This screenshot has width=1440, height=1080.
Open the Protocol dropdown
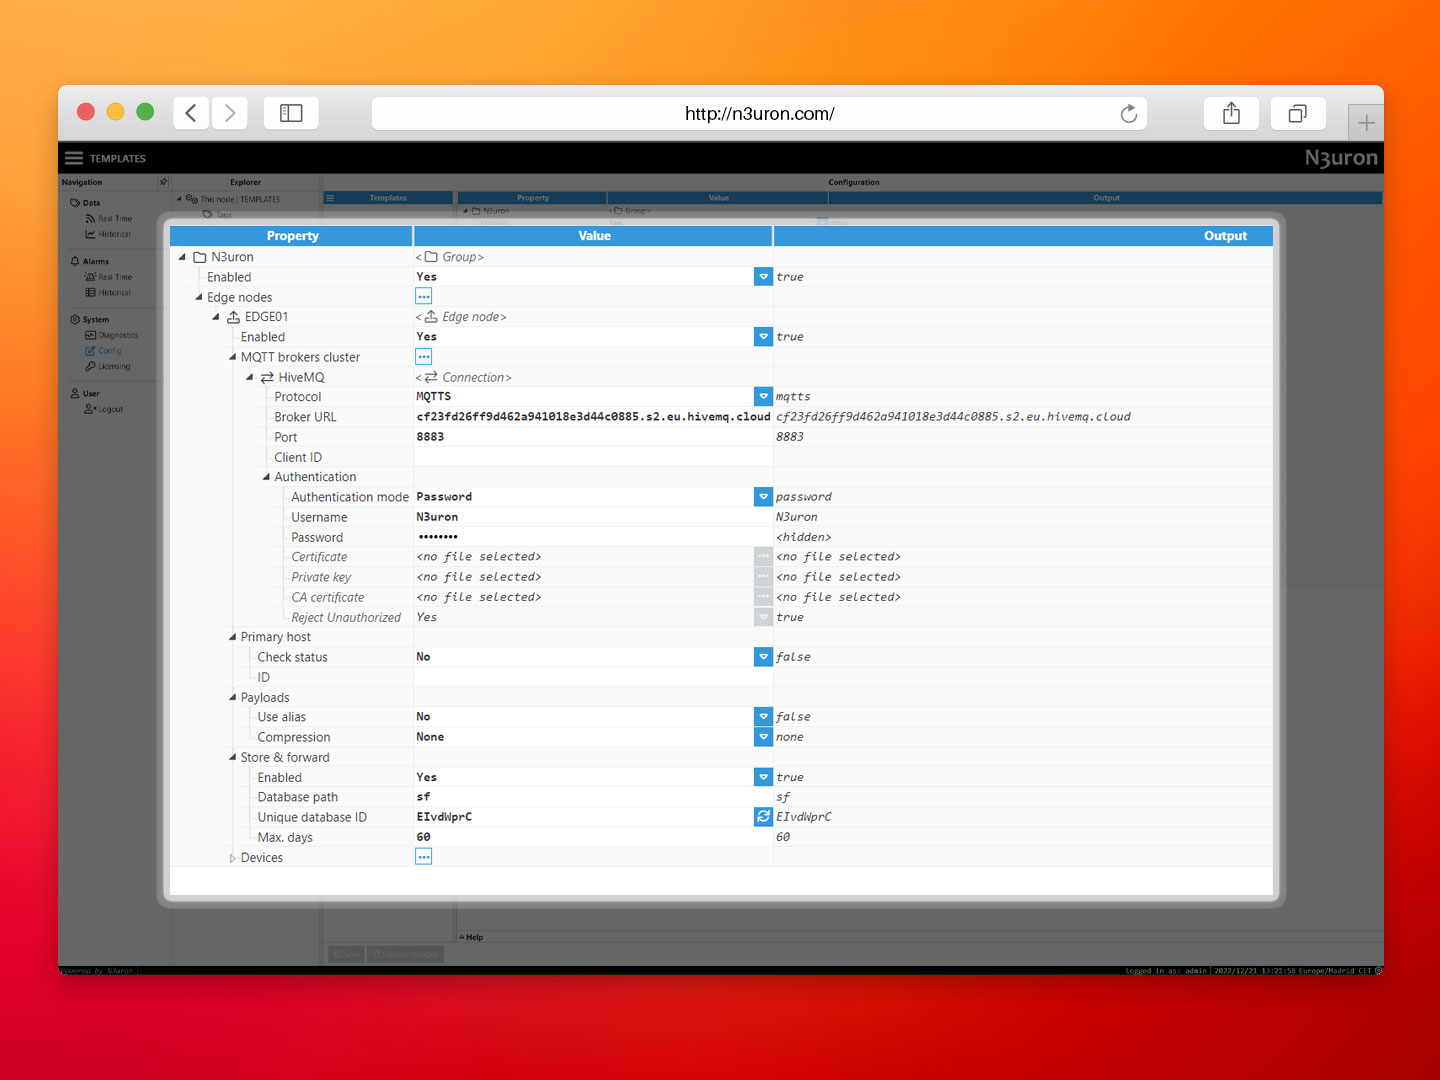point(763,397)
